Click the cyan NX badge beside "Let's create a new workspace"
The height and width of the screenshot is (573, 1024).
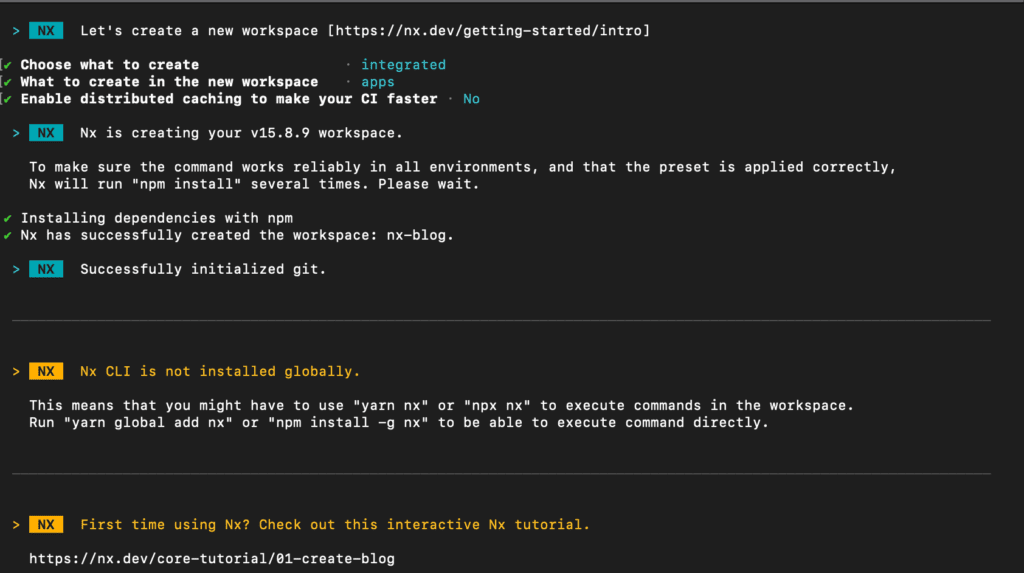click(x=46, y=31)
